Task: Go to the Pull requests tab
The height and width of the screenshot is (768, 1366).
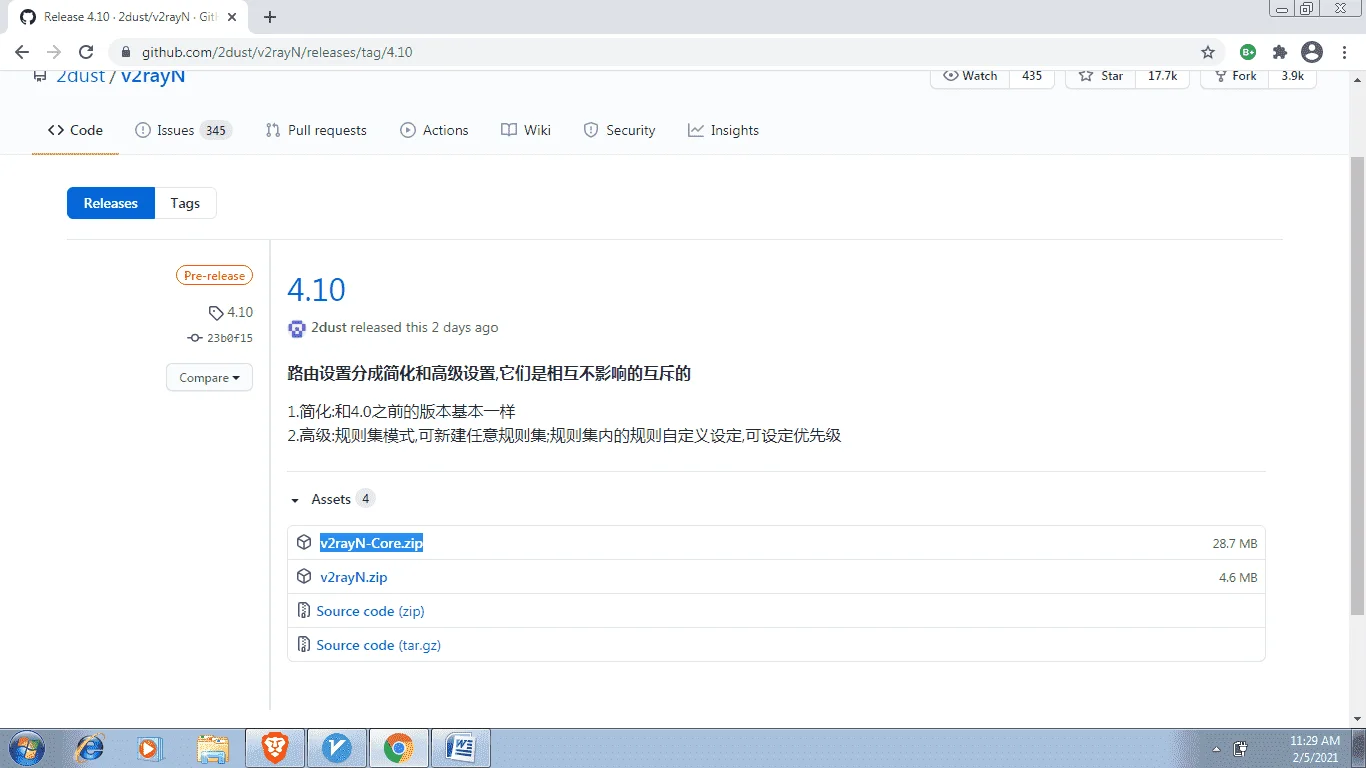Action: tap(316, 130)
